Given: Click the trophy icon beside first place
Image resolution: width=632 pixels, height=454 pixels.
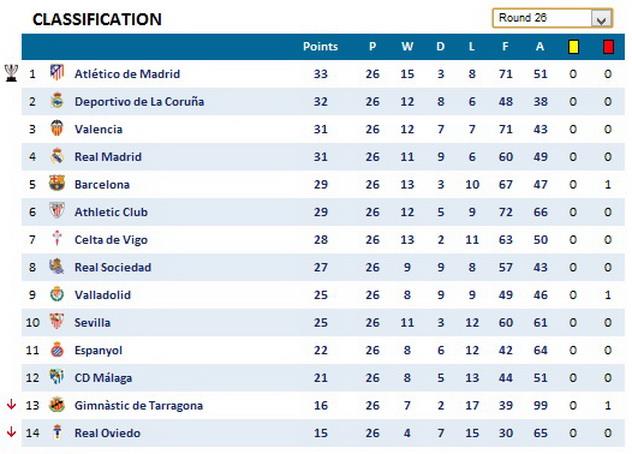Looking at the screenshot, I should coord(11,72).
